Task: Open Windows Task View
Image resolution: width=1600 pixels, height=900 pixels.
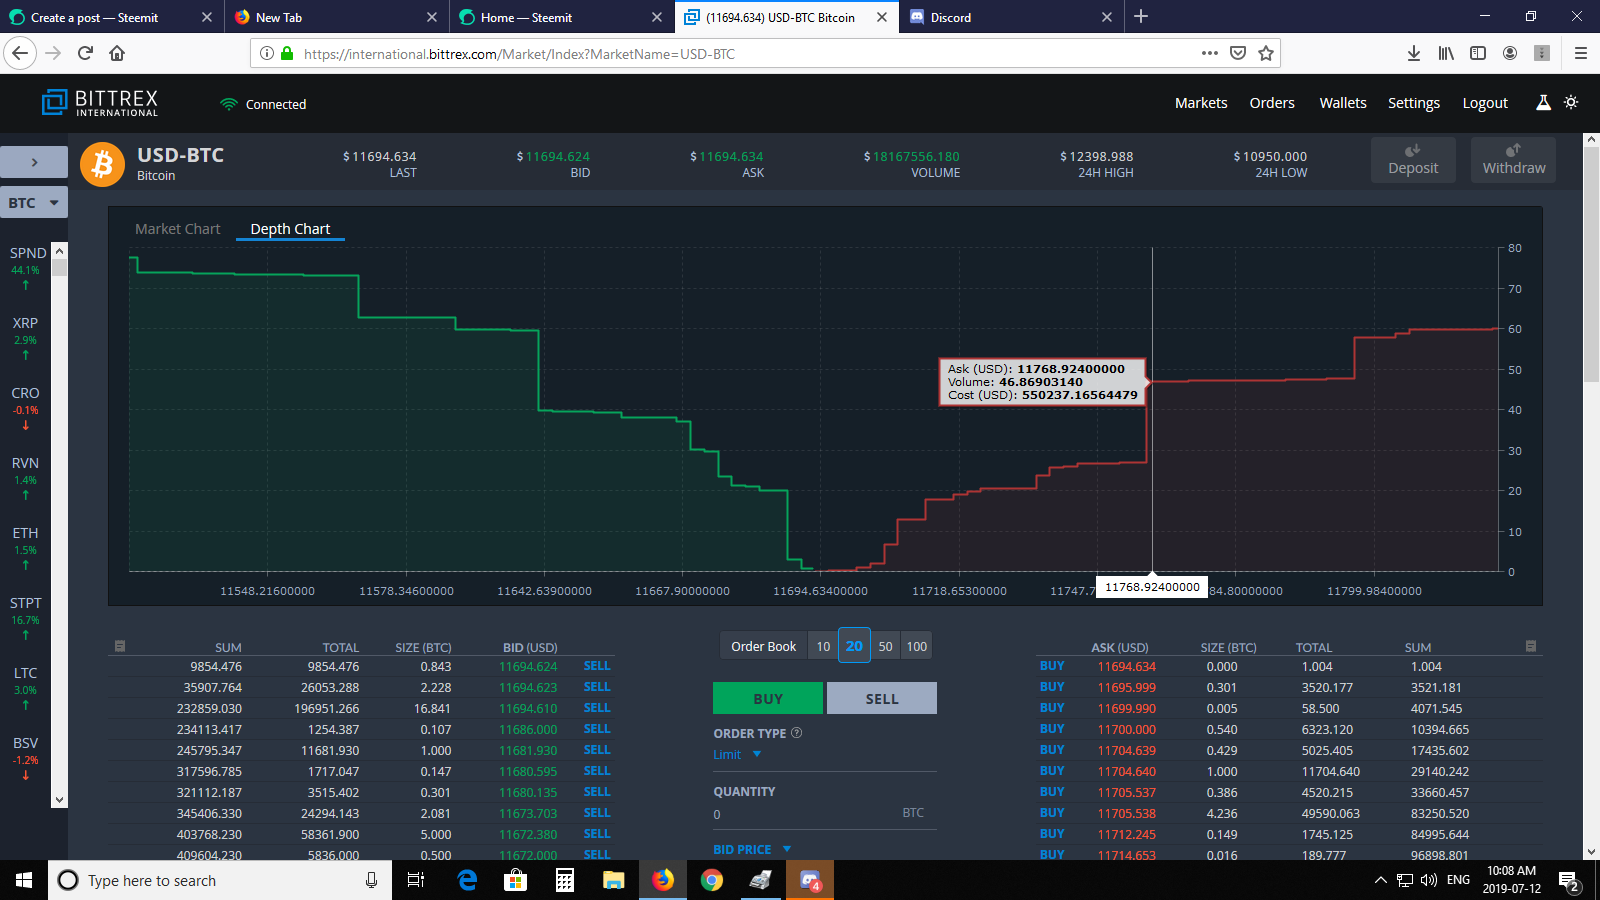Action: [416, 880]
